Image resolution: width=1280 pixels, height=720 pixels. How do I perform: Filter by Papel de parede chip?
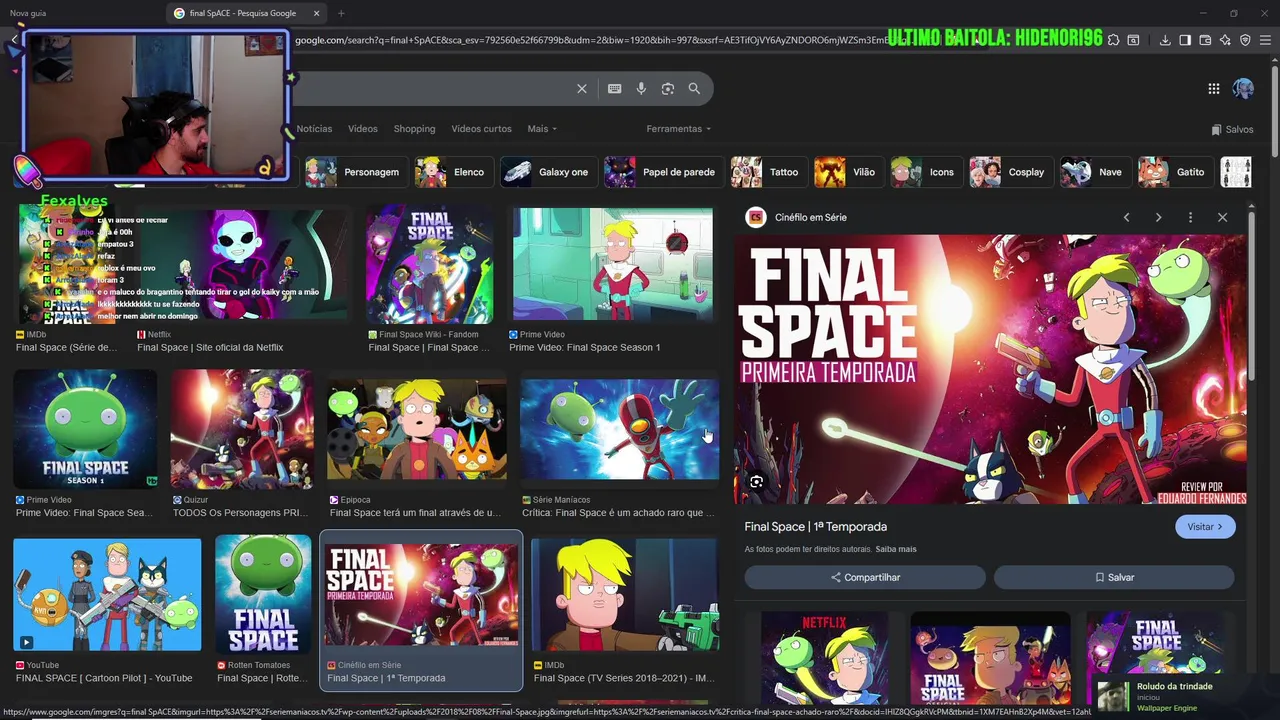click(x=662, y=172)
